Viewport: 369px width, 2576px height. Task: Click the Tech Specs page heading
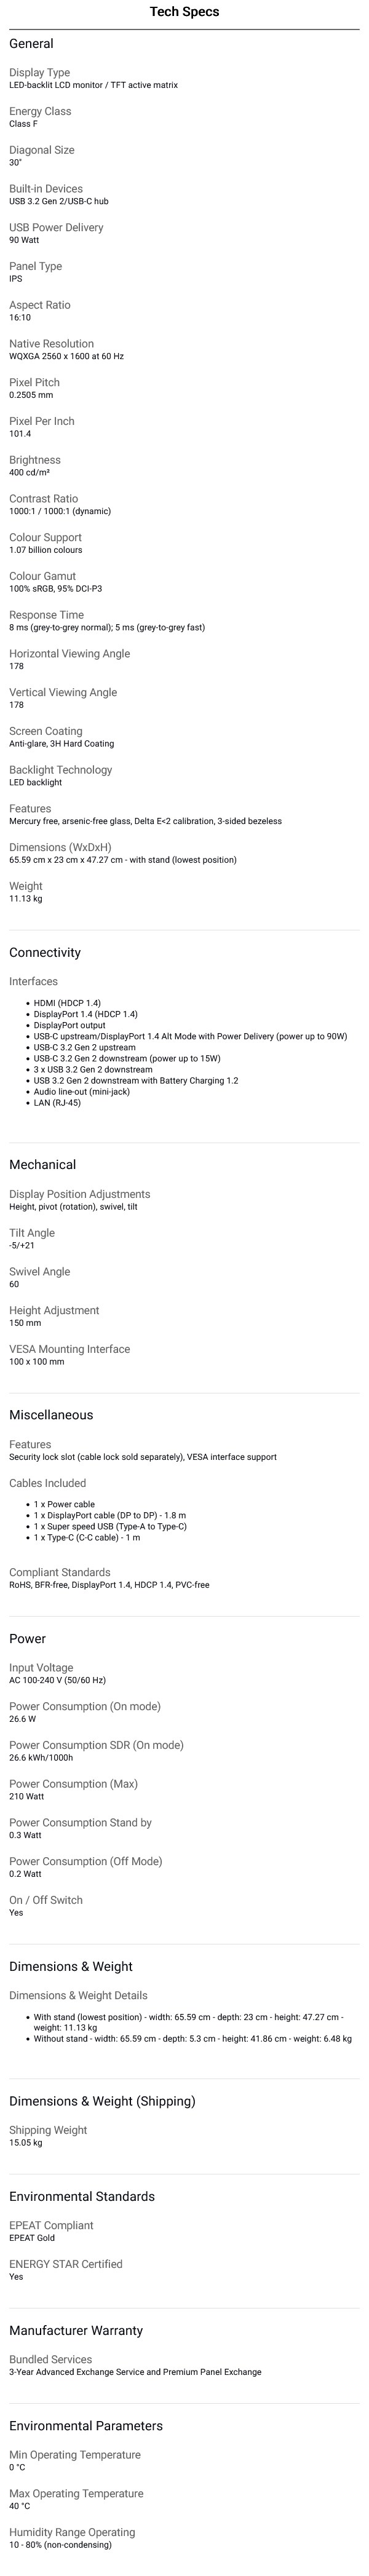point(184,12)
